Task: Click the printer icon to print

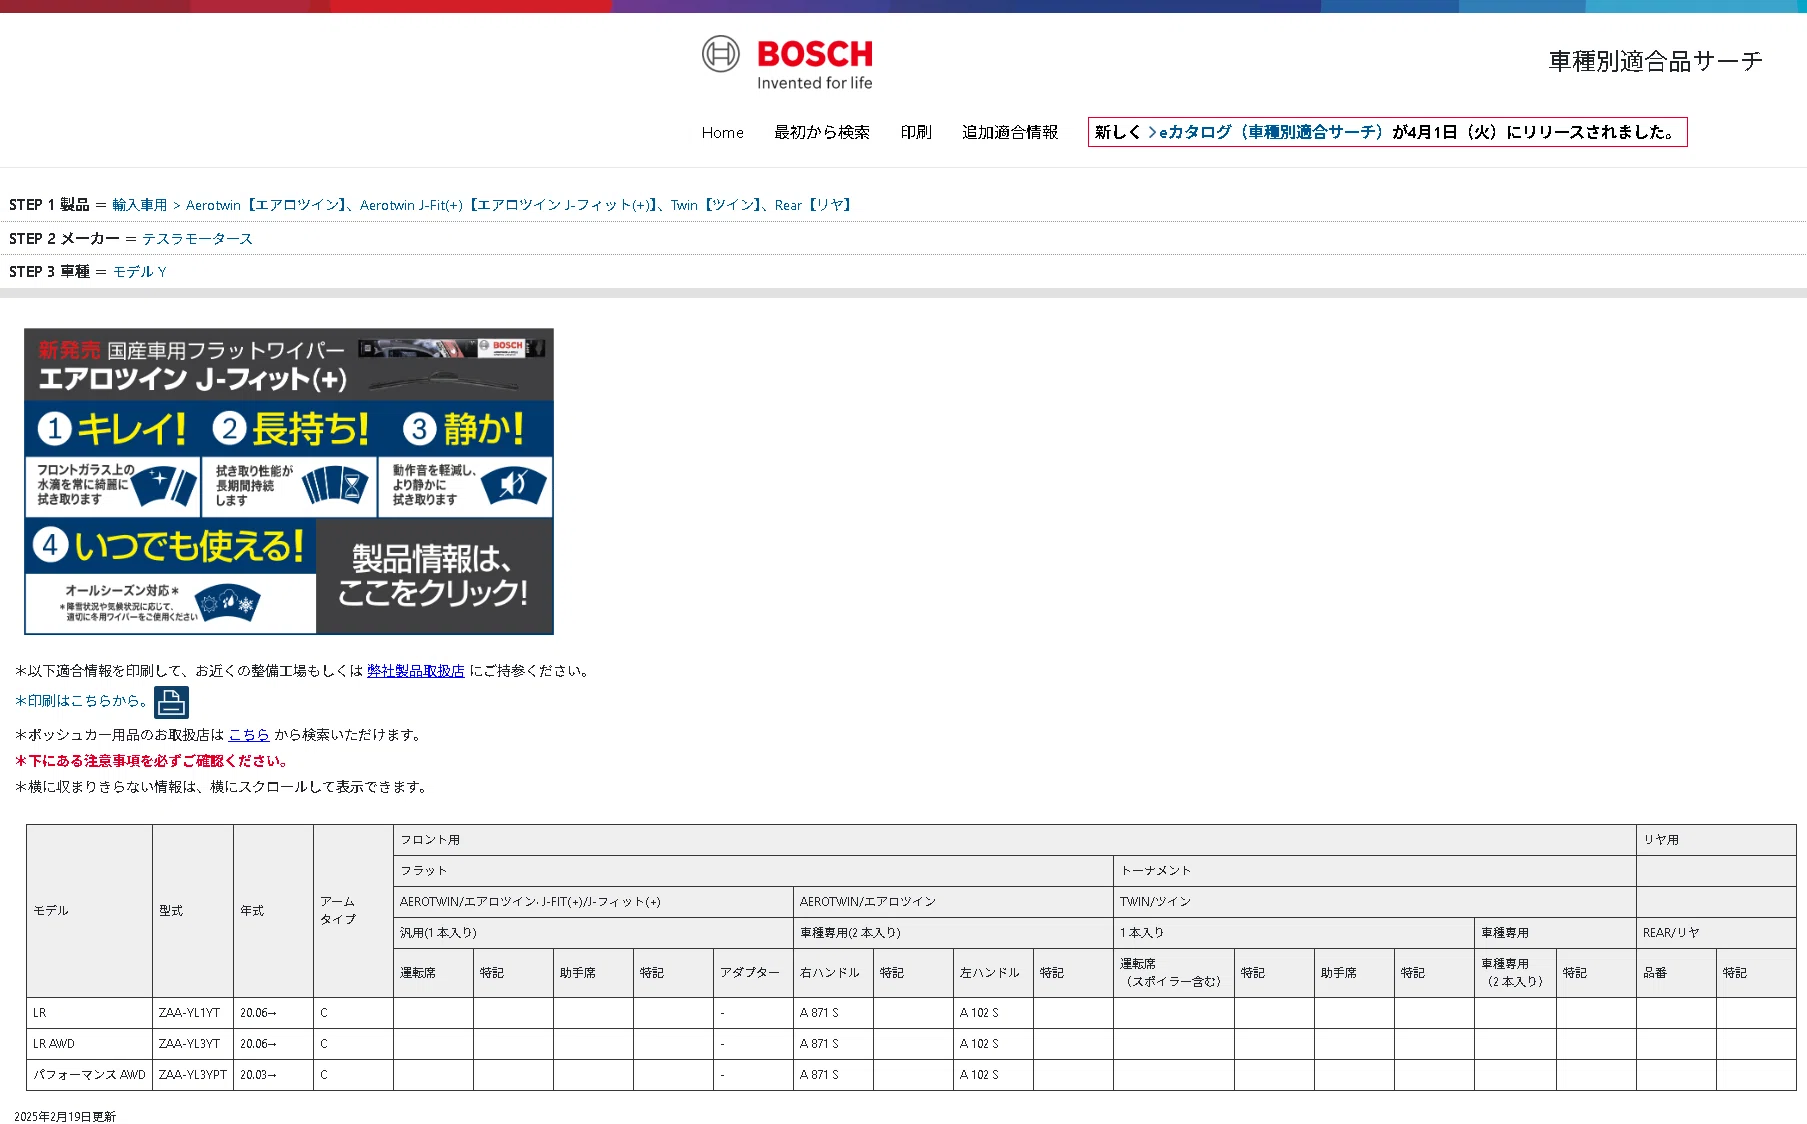Action: pyautogui.click(x=171, y=702)
